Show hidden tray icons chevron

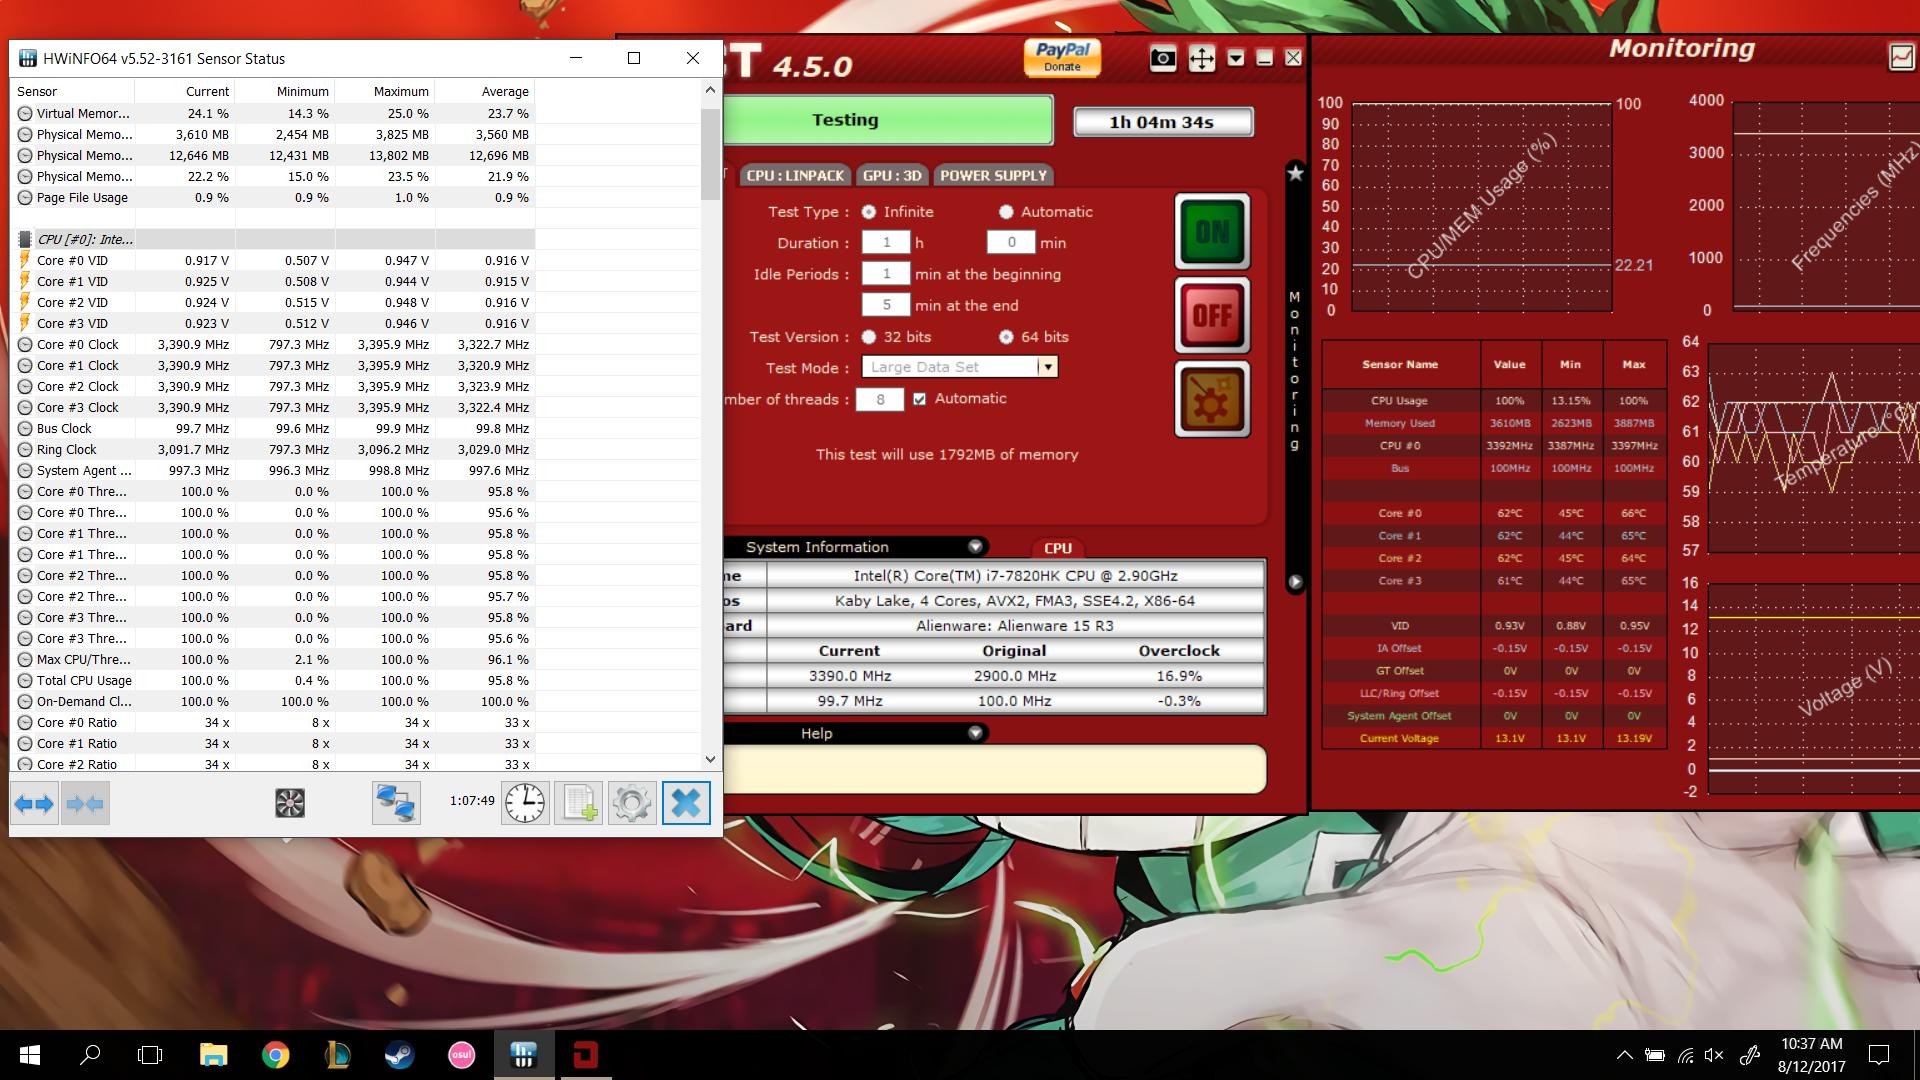1624,1055
